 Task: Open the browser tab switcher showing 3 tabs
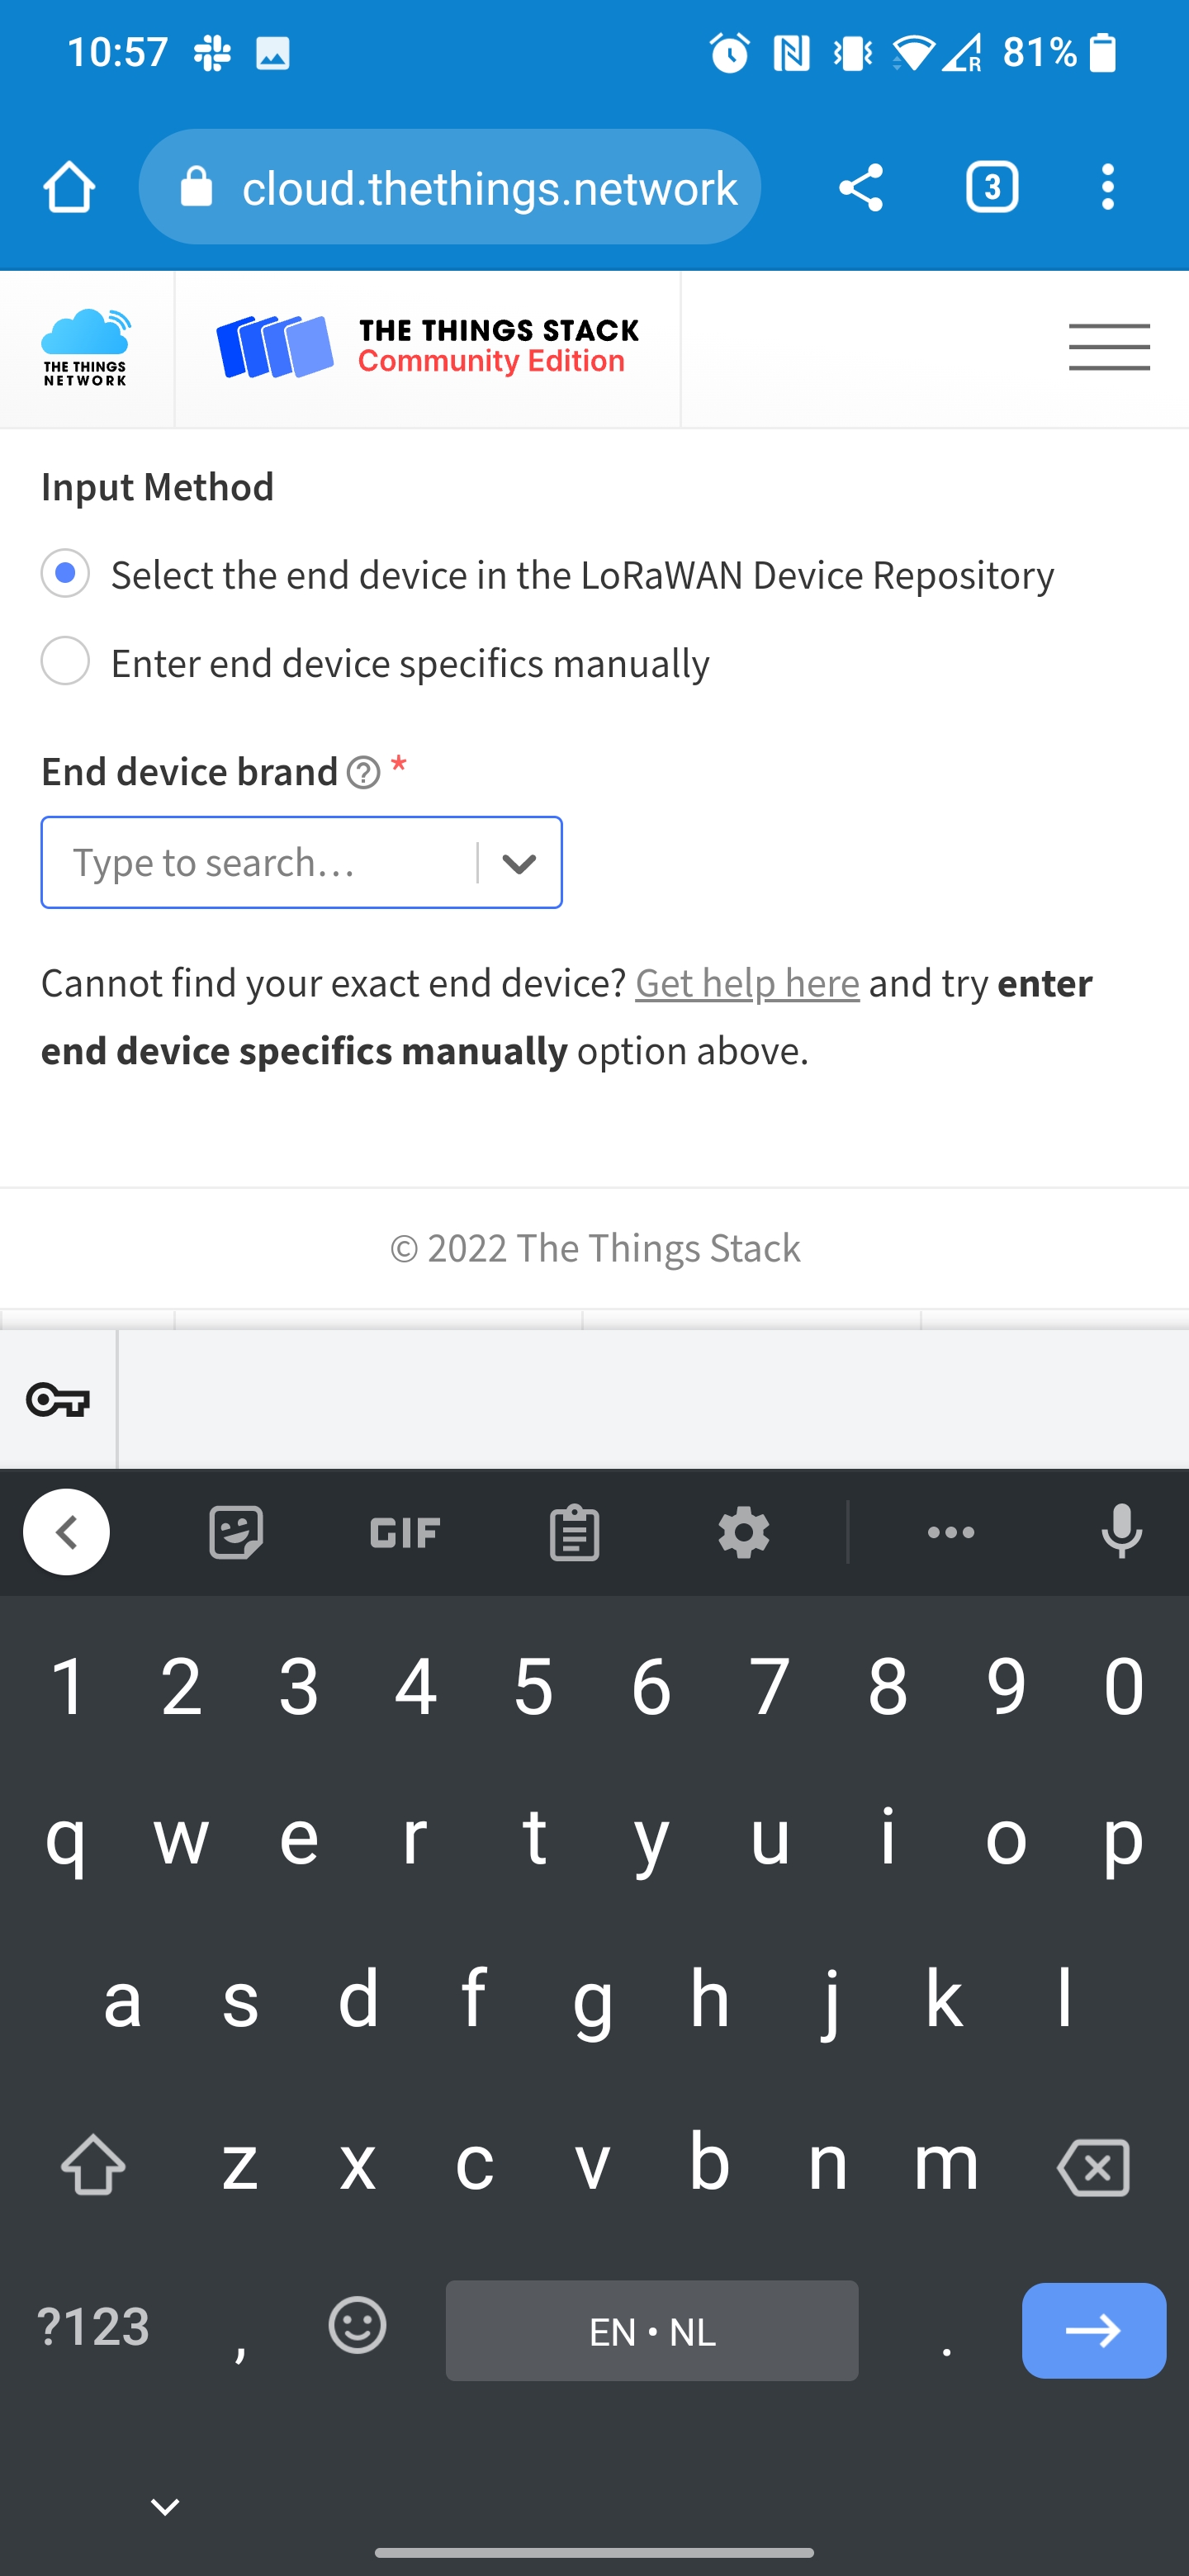pos(992,186)
